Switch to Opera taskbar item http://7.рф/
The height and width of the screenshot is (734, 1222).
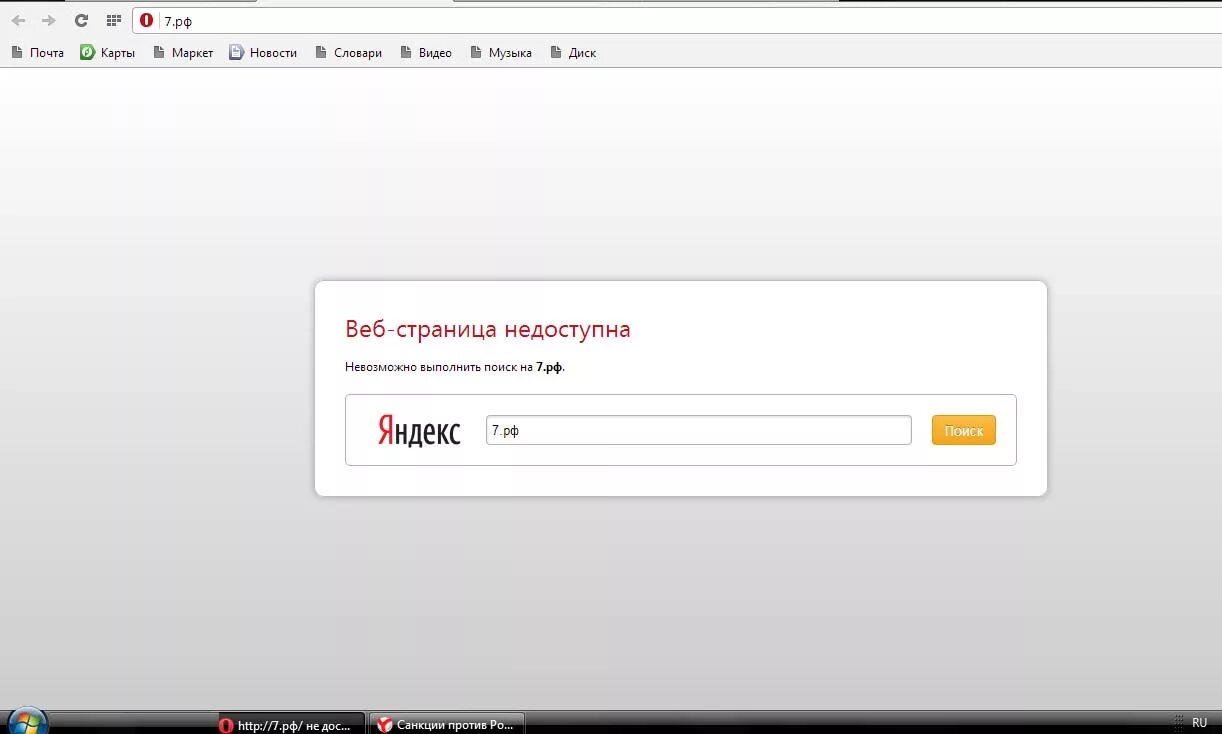pos(290,724)
